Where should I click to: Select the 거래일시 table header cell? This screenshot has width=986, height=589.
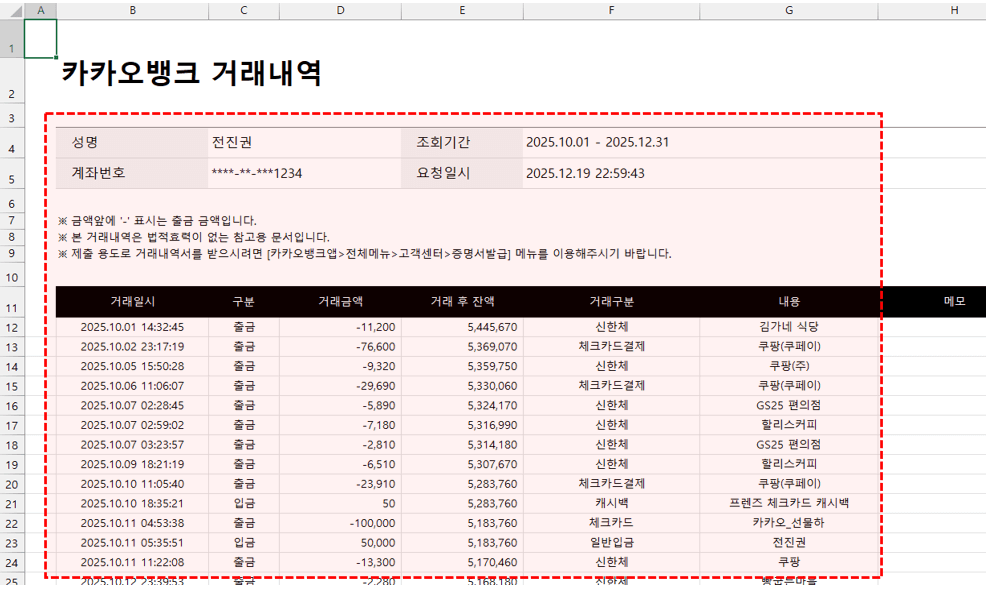click(131, 301)
